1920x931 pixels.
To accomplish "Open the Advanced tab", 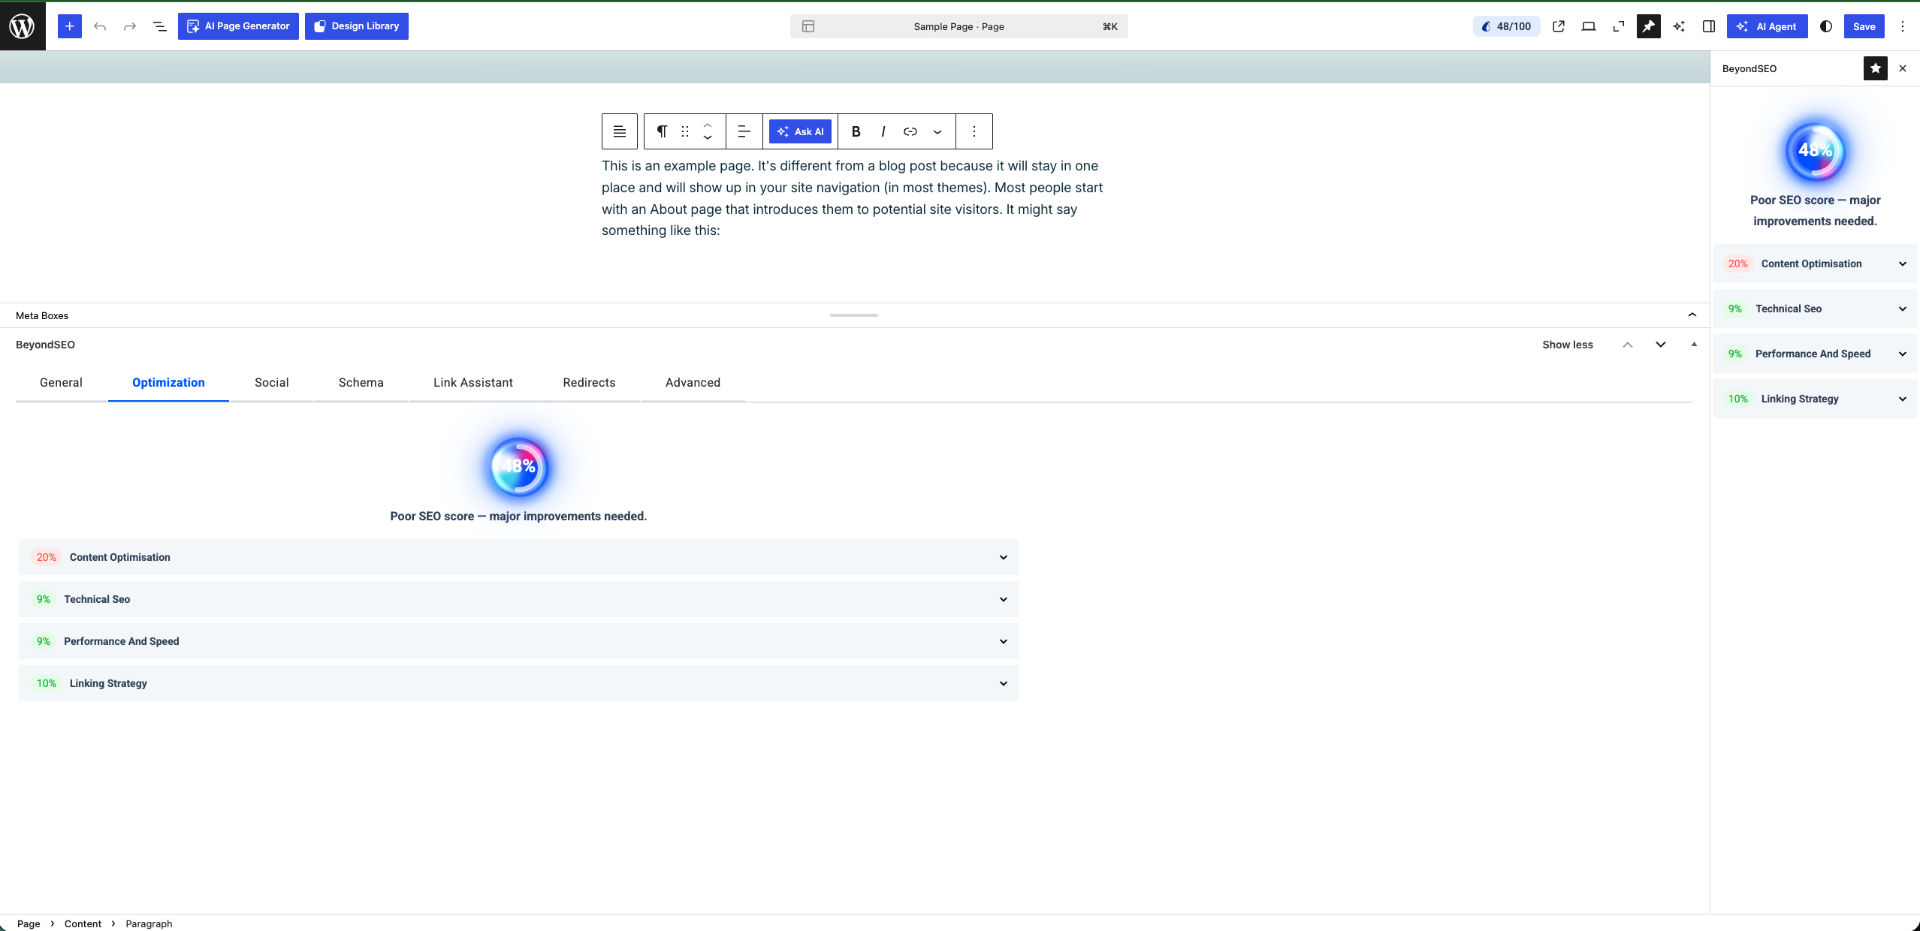I will pyautogui.click(x=693, y=382).
